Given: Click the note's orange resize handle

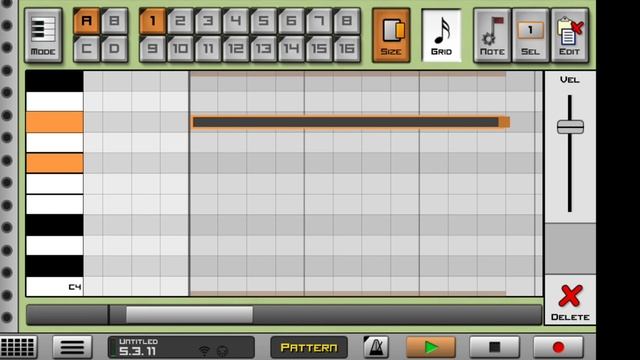Looking at the screenshot, I should (504, 122).
